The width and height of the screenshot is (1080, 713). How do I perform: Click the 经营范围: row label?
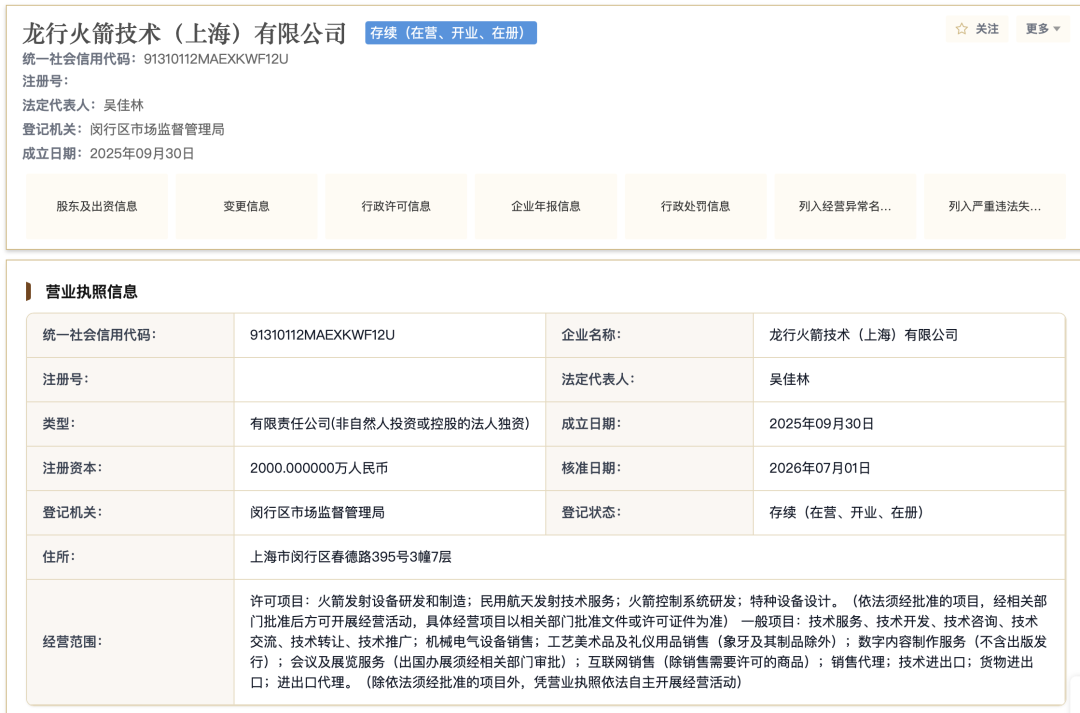tap(72, 641)
